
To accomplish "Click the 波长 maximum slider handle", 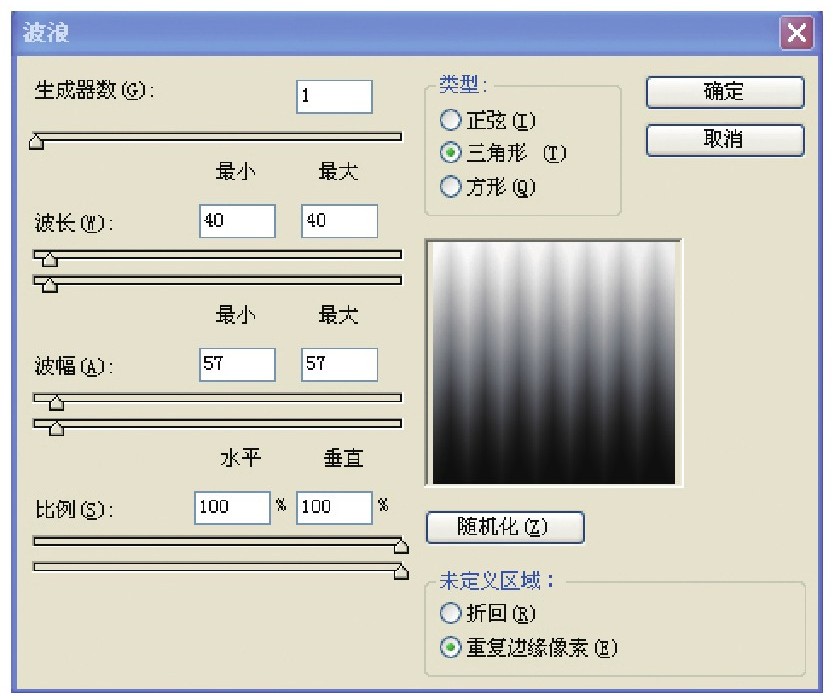I will coord(49,285).
